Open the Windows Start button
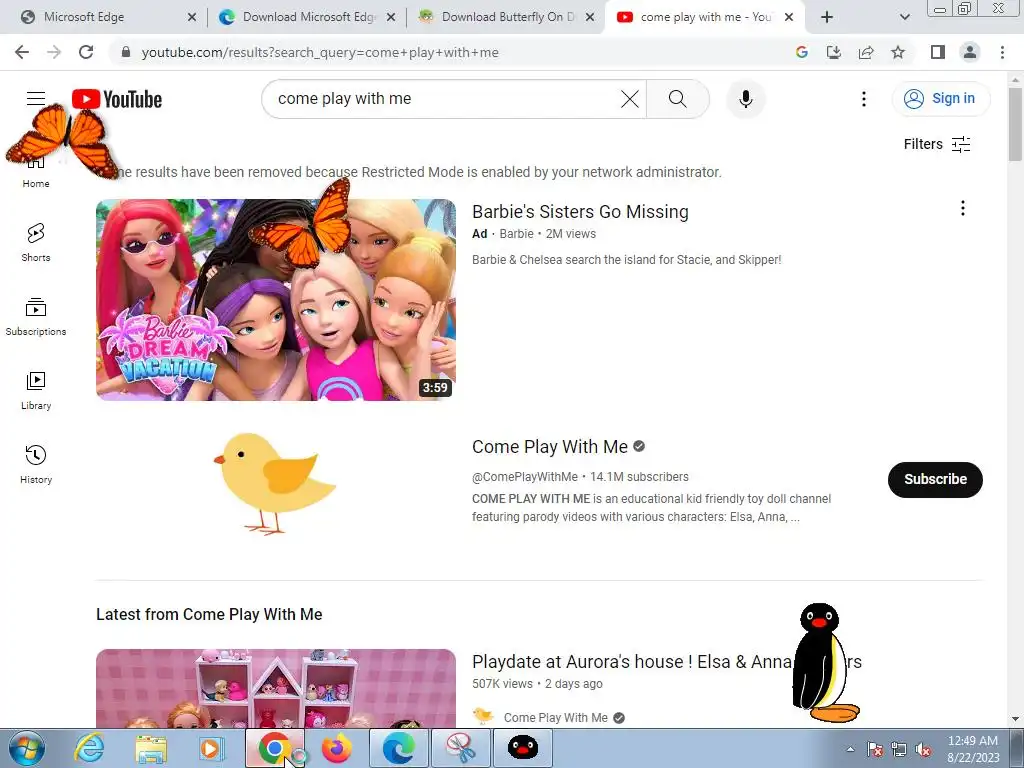The width and height of the screenshot is (1024, 768). (26, 748)
